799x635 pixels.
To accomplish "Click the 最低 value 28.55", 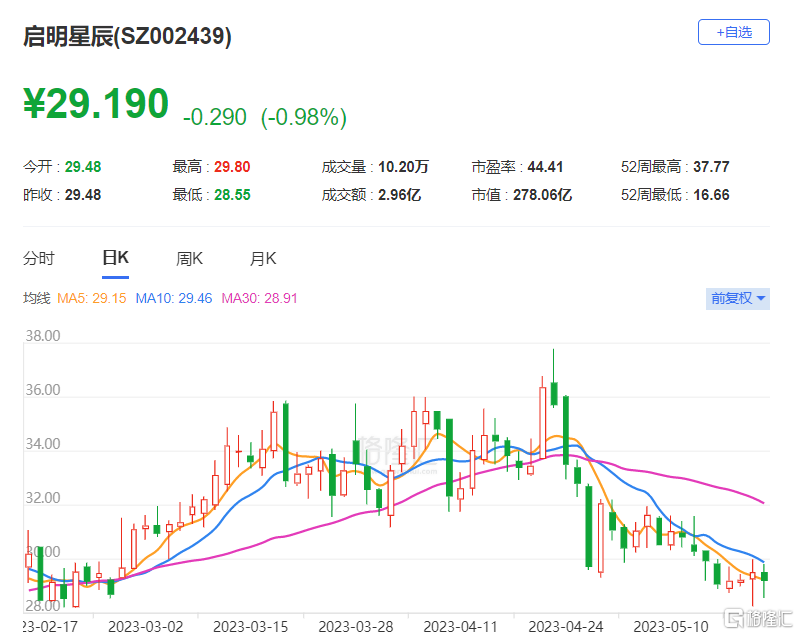I will tap(232, 195).
